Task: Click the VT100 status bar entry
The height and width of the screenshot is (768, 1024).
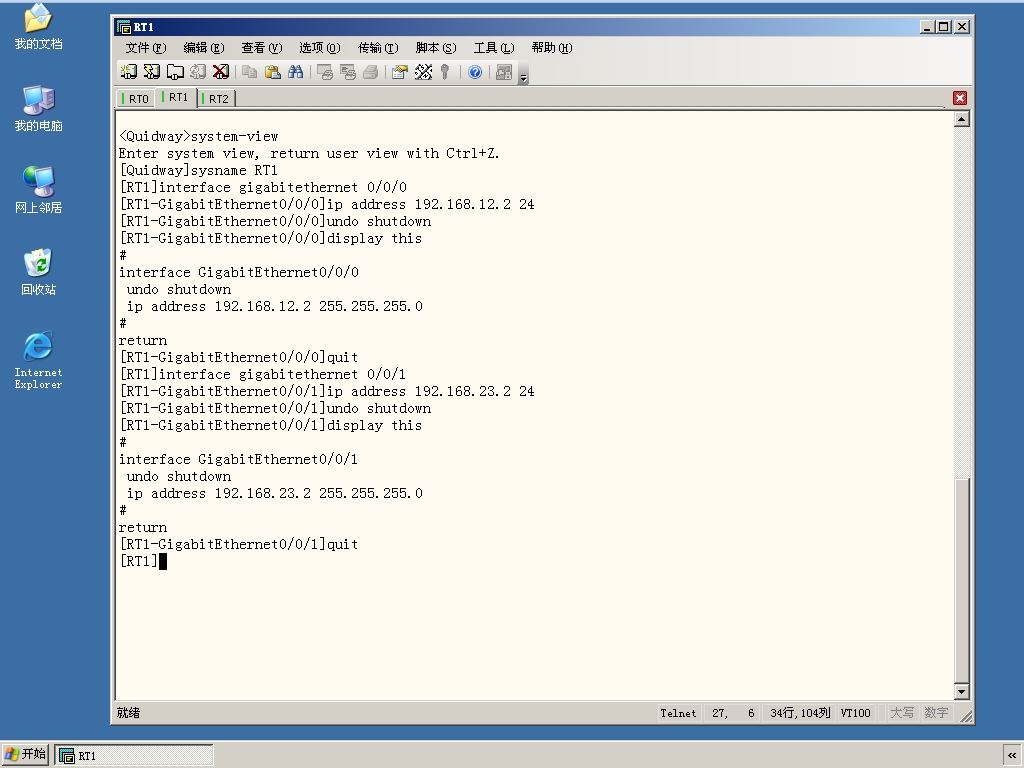Action: point(855,713)
